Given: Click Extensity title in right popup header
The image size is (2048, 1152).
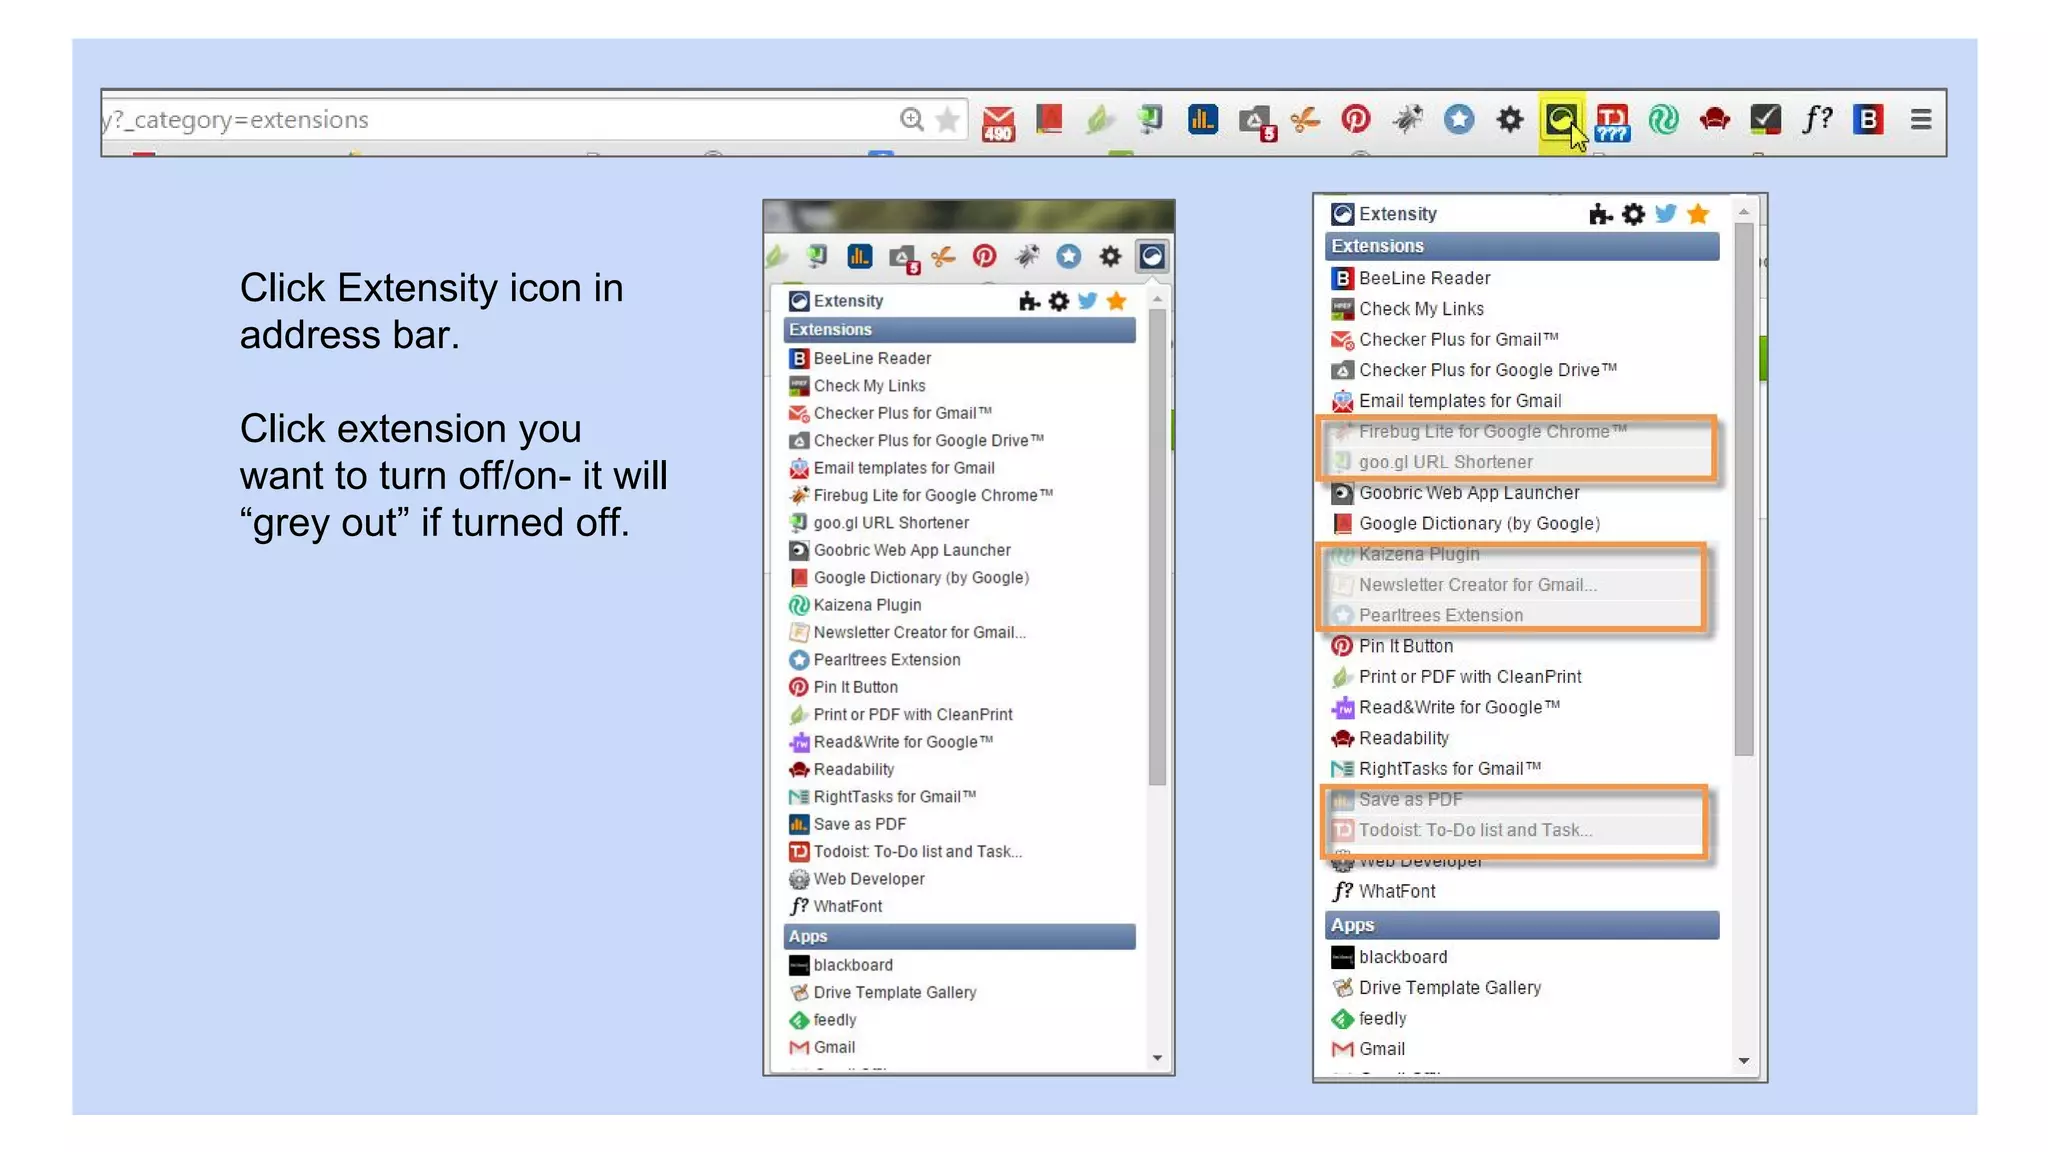Looking at the screenshot, I should click(x=1397, y=214).
